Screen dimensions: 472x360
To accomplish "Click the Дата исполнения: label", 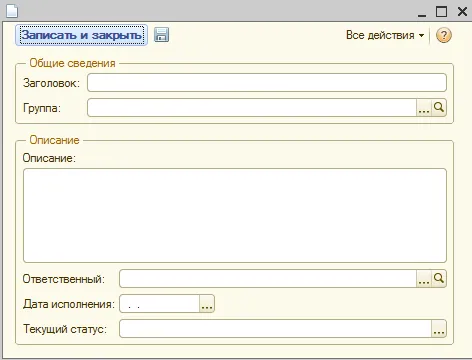I will [69, 304].
